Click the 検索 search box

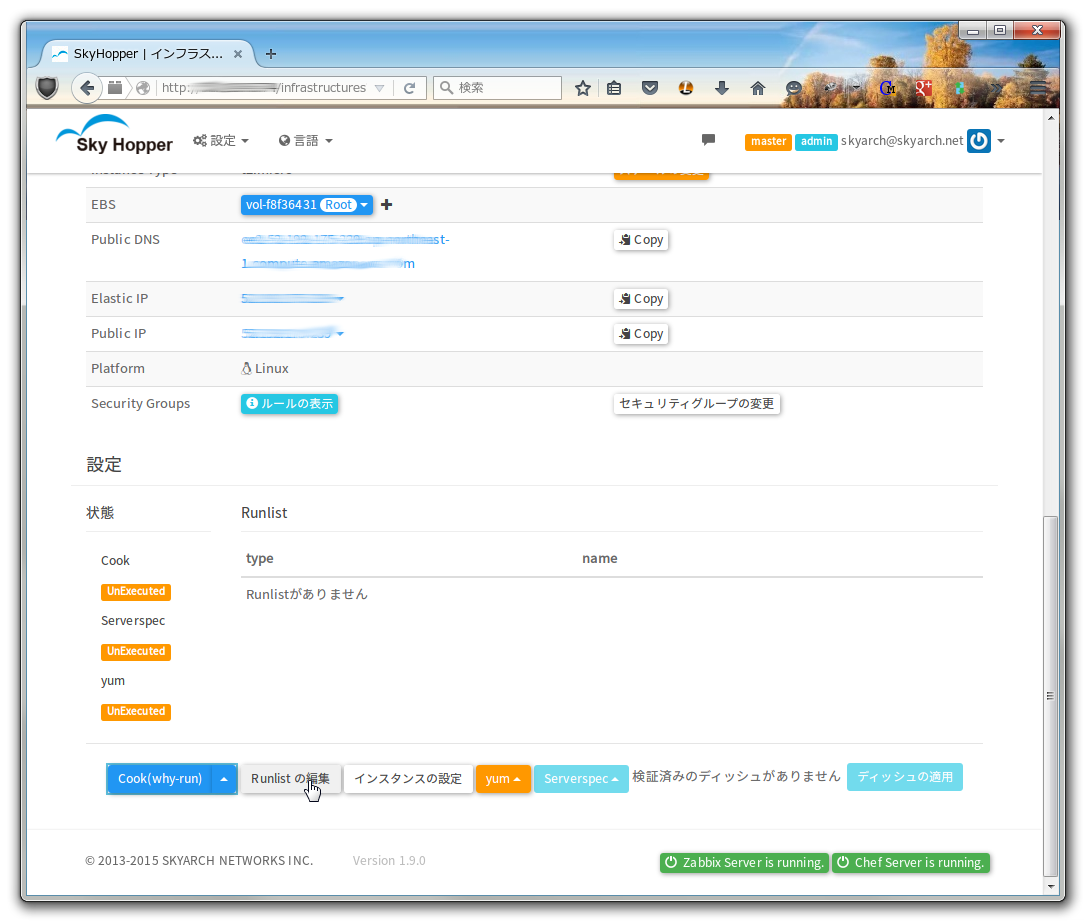[497, 88]
